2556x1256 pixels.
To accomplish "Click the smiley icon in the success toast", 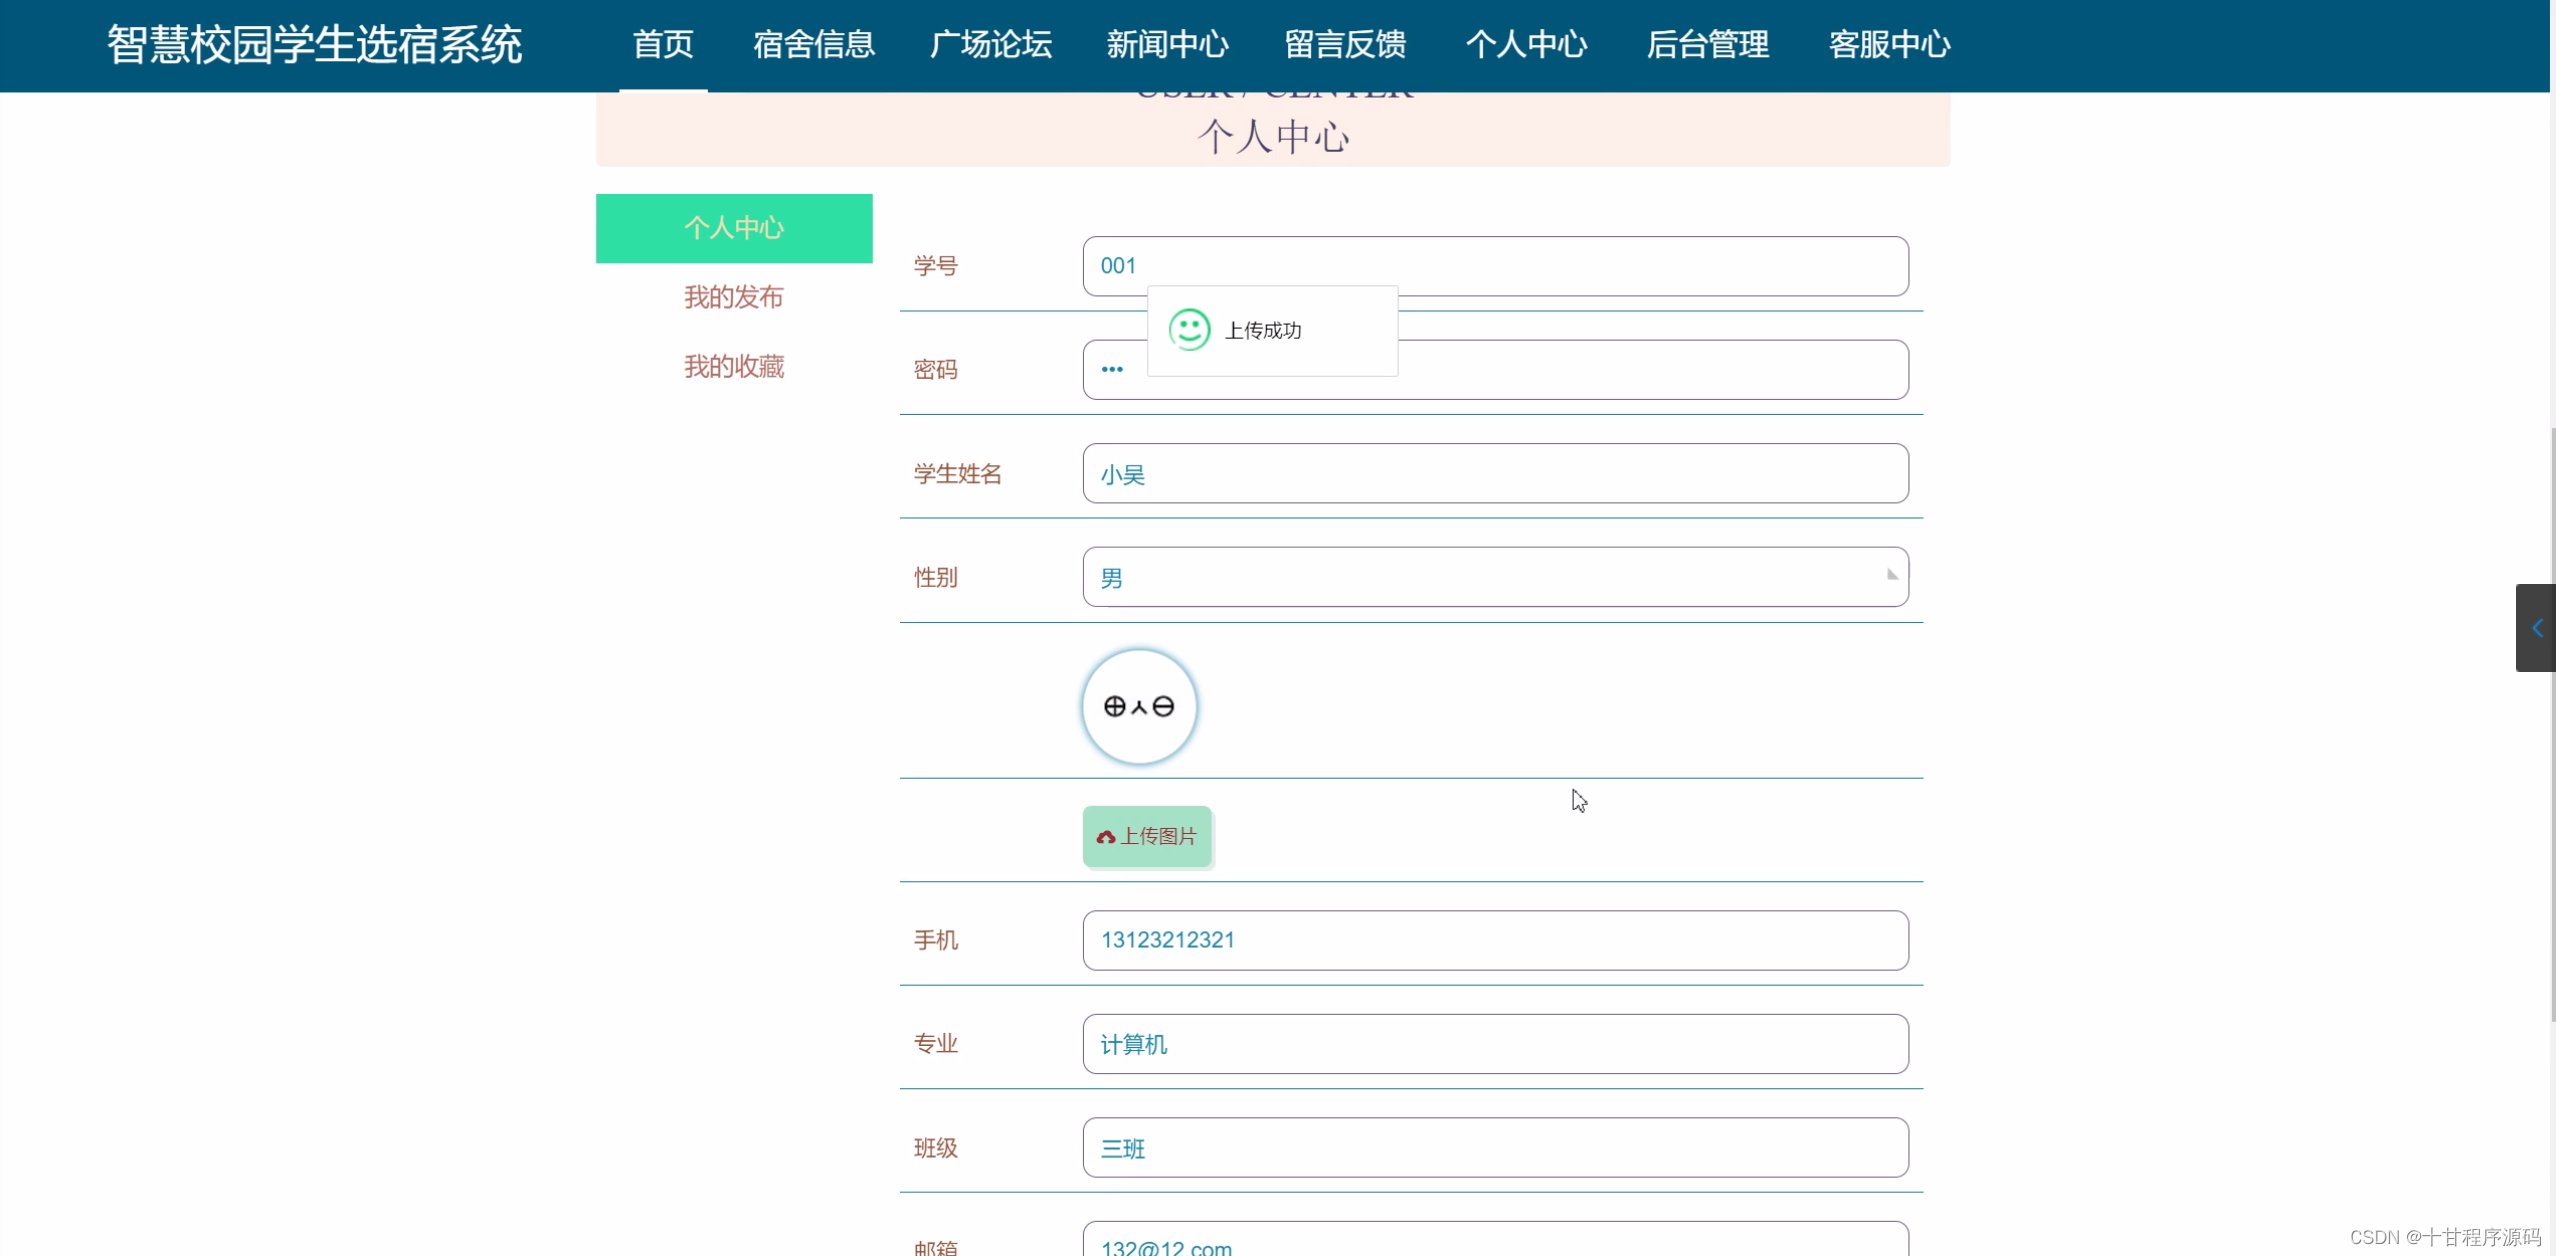I will 1189,328.
